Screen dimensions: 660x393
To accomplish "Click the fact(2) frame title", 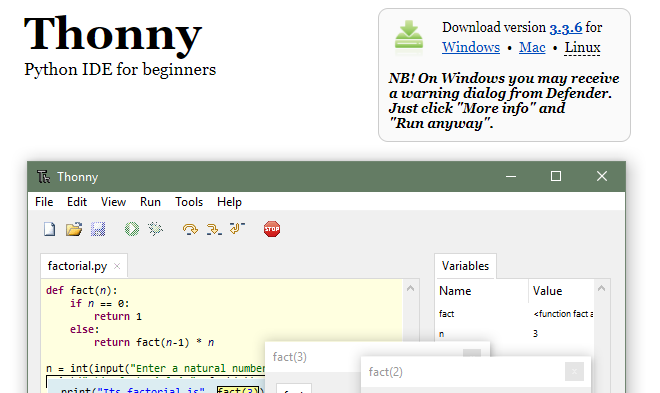I will pos(386,372).
